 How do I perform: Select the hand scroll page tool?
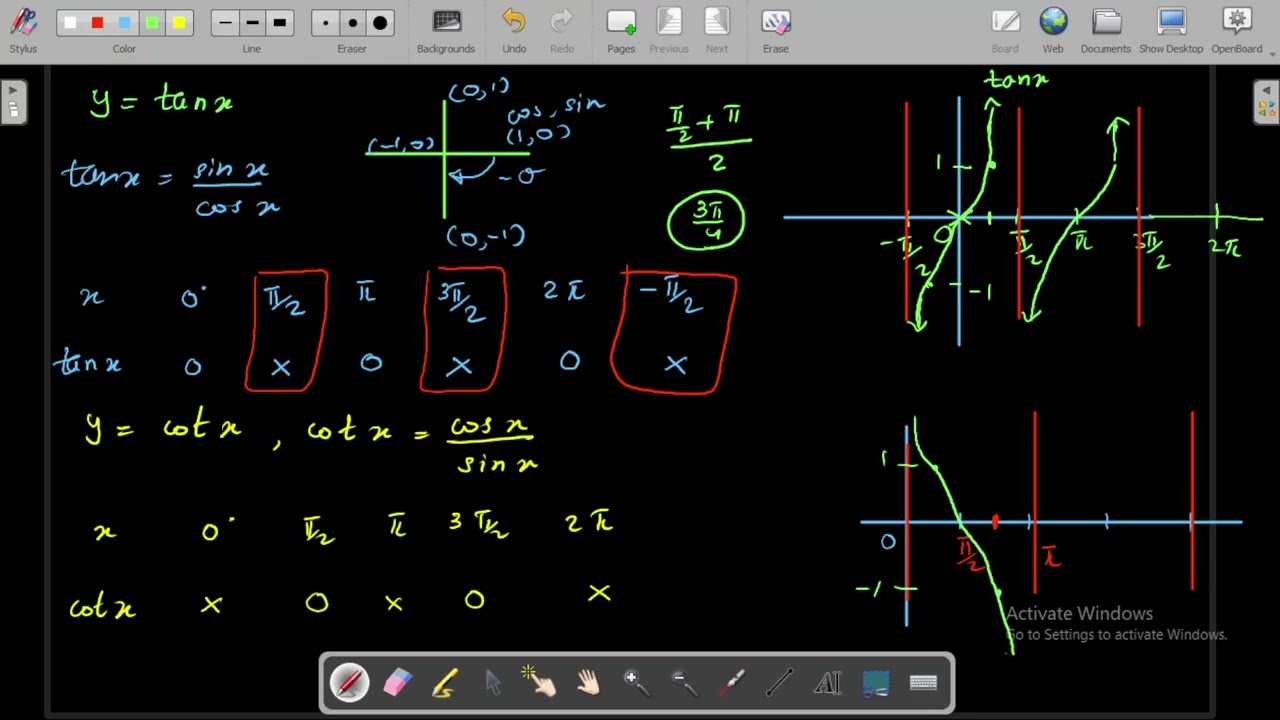pyautogui.click(x=589, y=683)
